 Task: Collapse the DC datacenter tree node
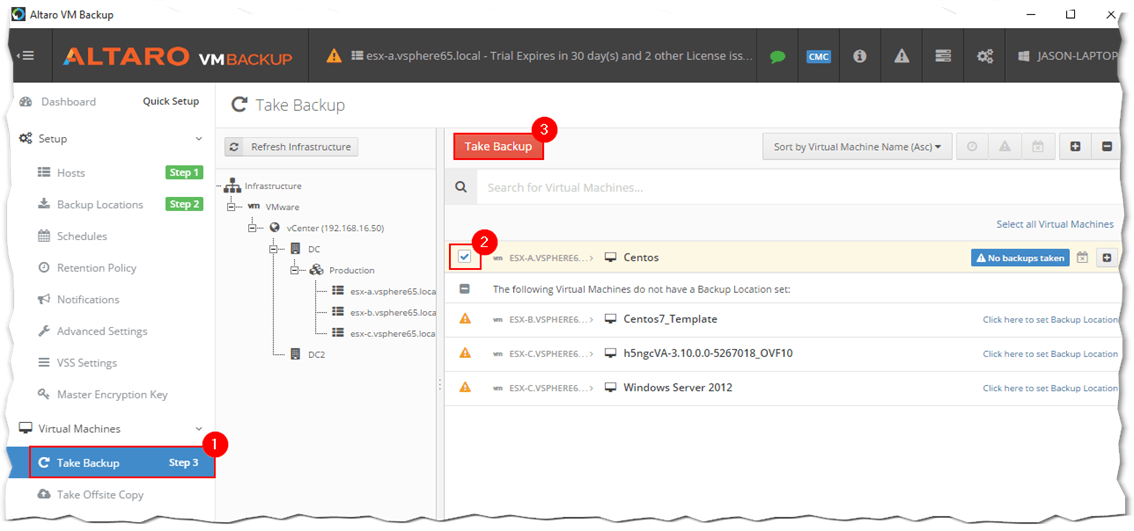pyautogui.click(x=274, y=249)
